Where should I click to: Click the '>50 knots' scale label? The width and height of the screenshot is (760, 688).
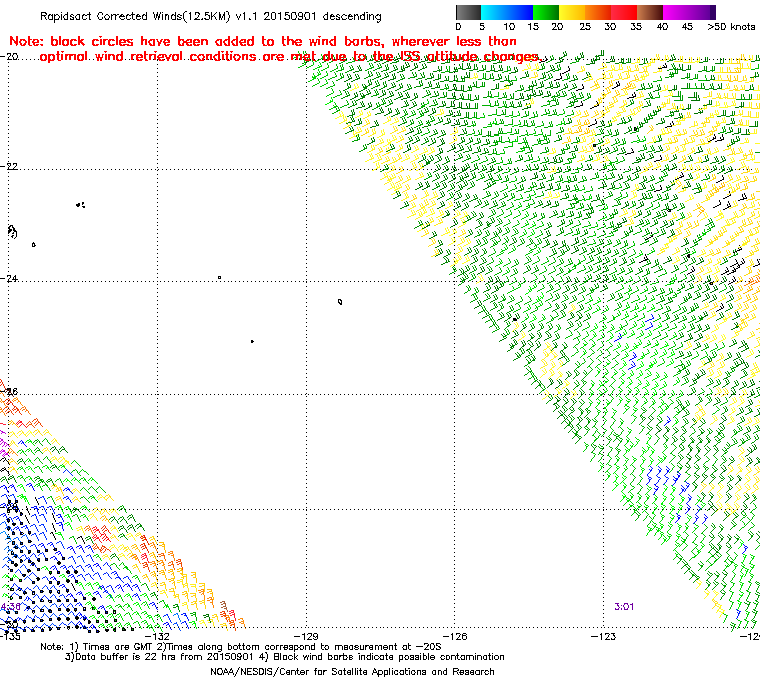(731, 27)
